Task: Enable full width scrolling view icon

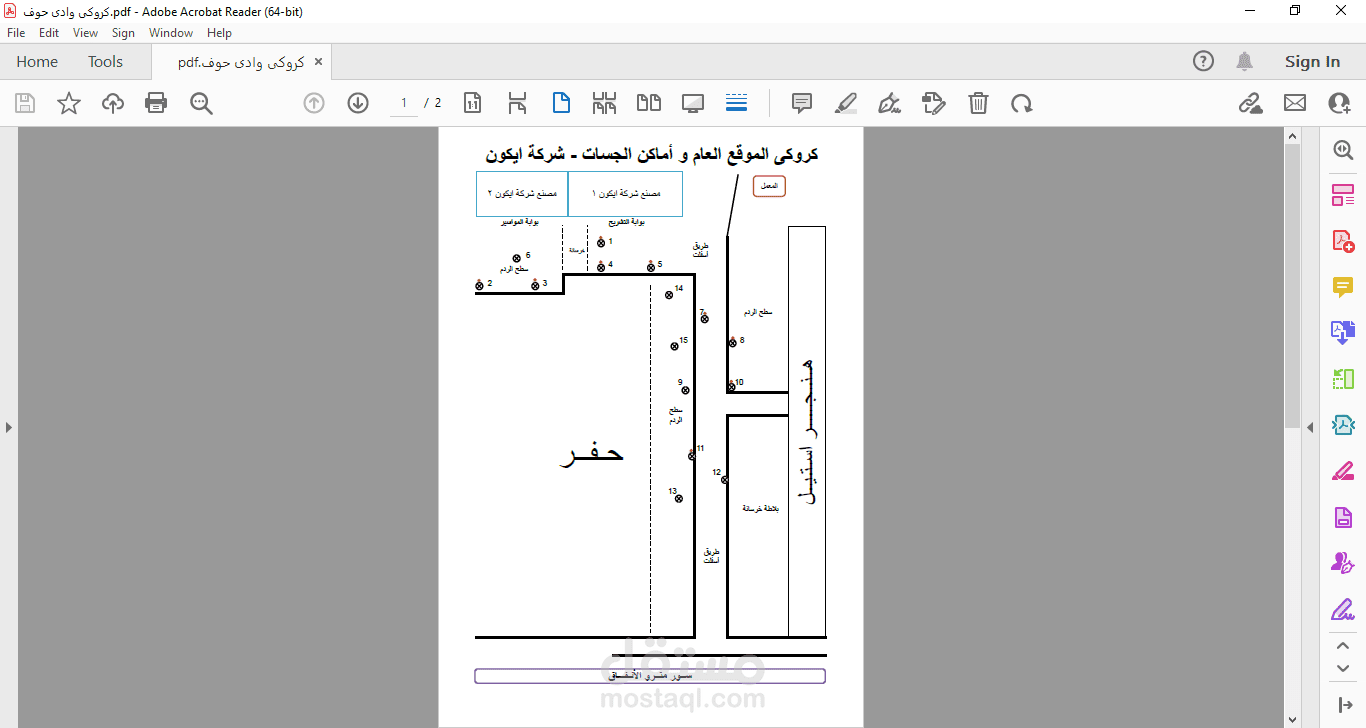Action: (604, 103)
